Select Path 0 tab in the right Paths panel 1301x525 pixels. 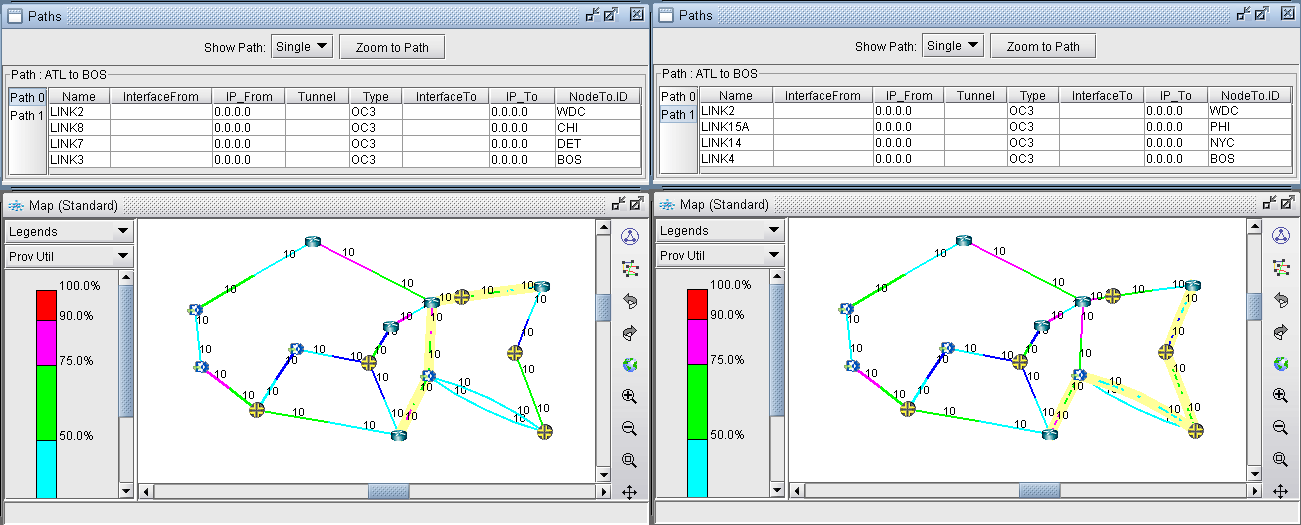coord(676,96)
